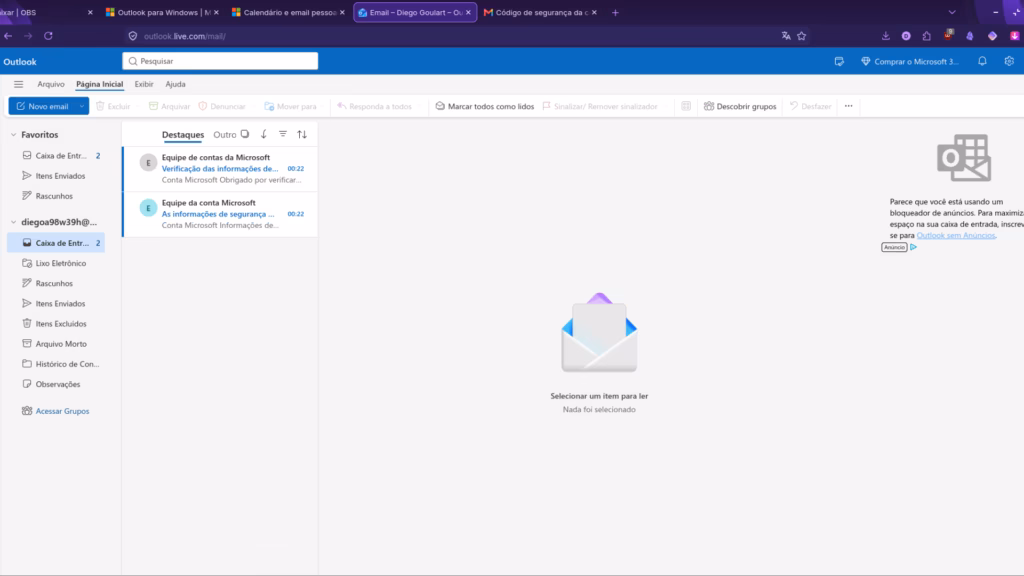Screen dimensions: 1024x576
Task: Click the Excluir delete toolbar button
Action: [113, 106]
